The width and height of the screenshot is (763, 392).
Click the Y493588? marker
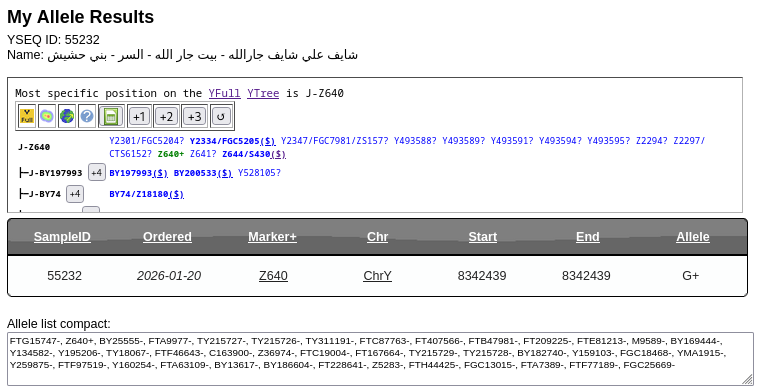coord(415,141)
